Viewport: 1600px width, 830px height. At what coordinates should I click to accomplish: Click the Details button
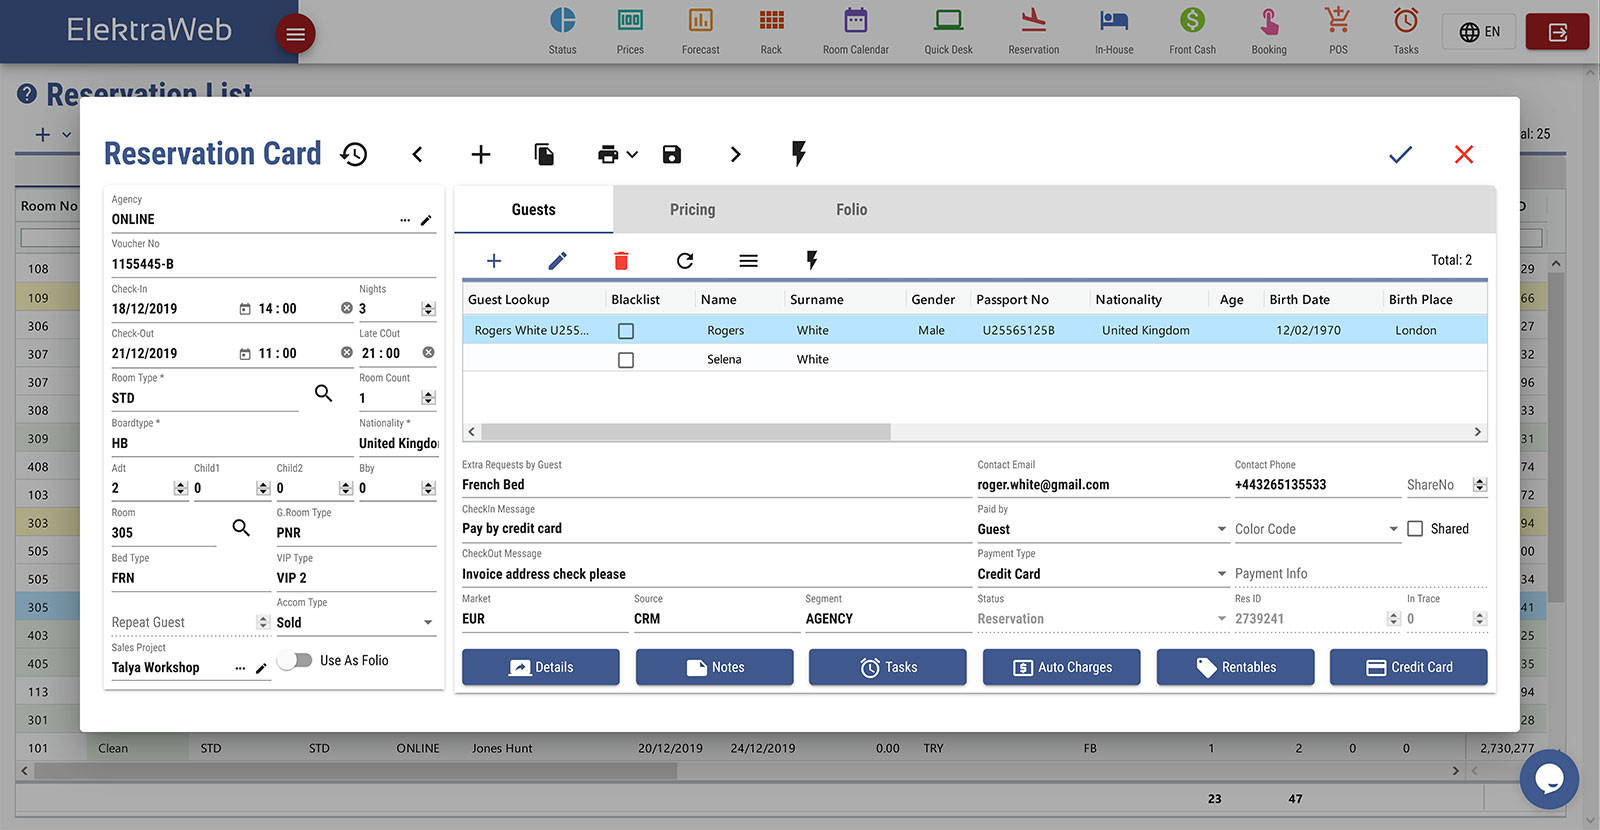point(541,667)
